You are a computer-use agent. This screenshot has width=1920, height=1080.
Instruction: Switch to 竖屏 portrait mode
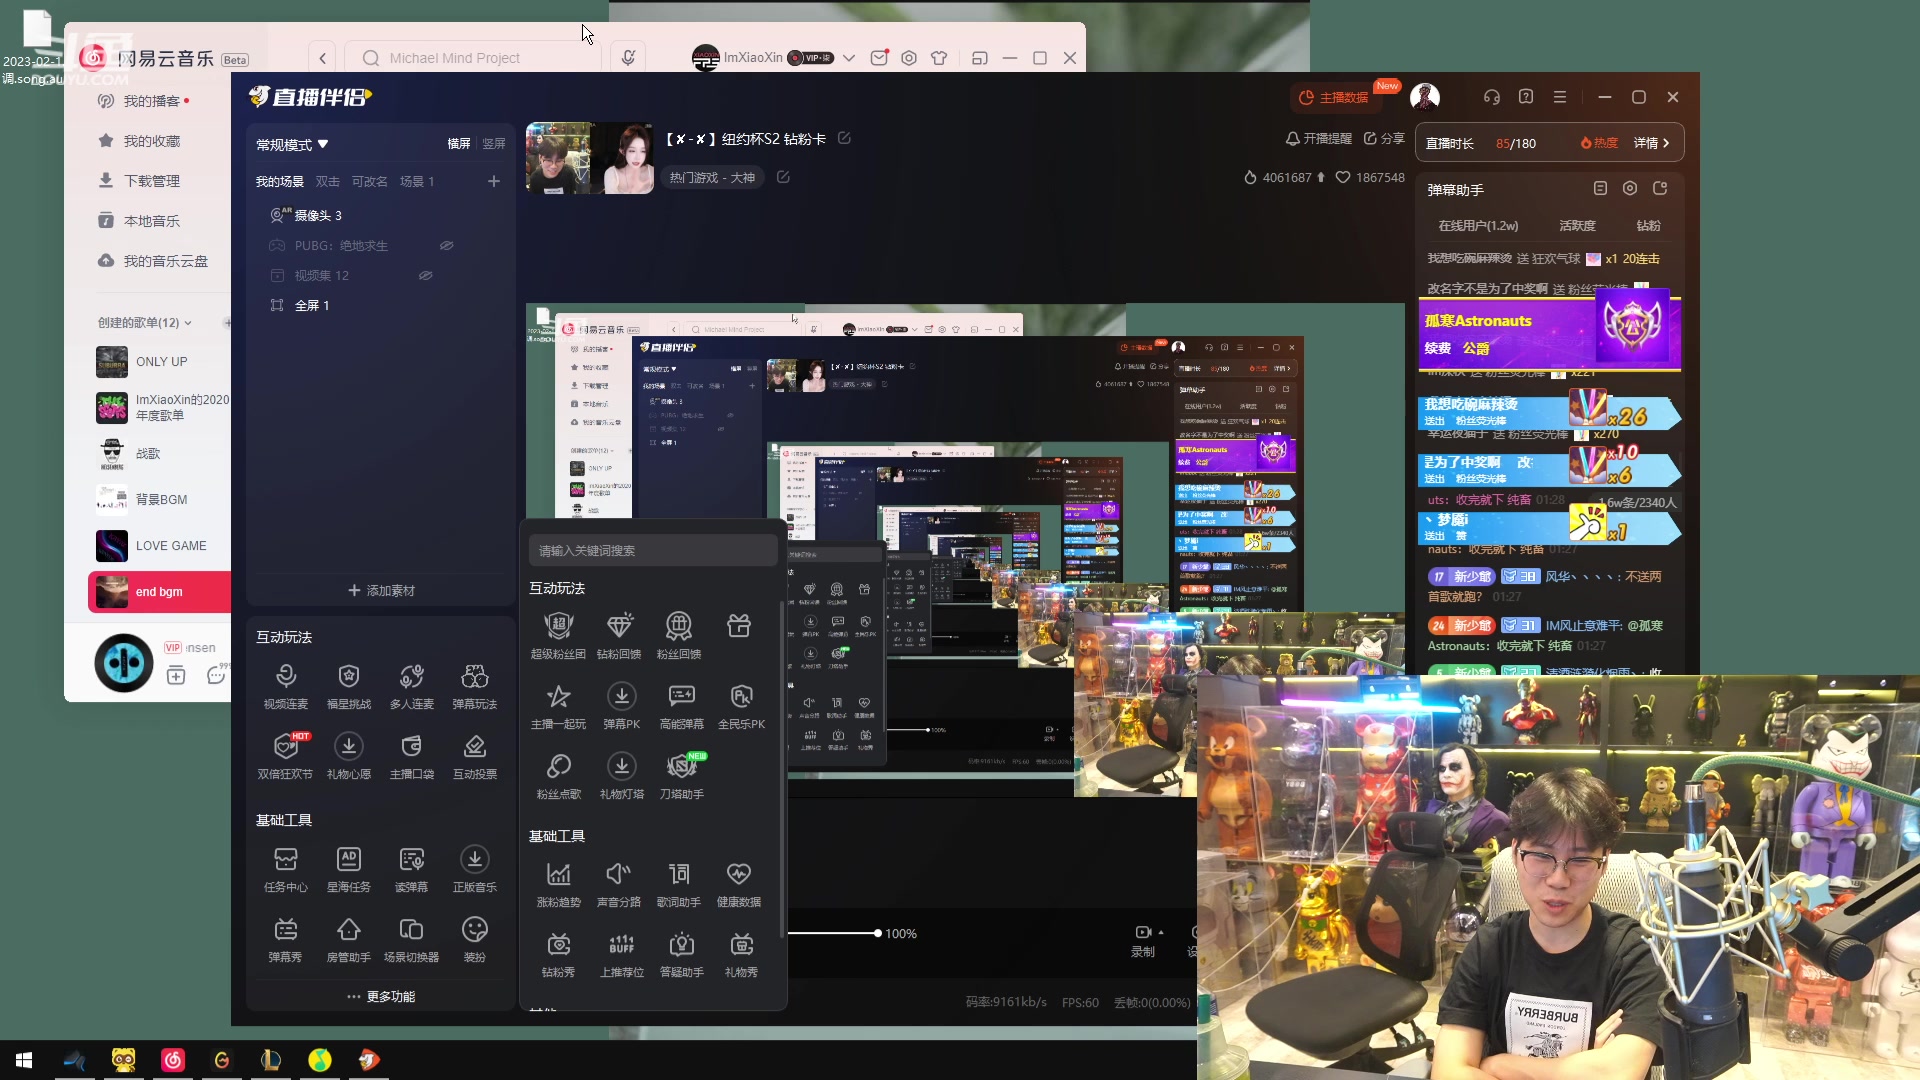tap(494, 144)
